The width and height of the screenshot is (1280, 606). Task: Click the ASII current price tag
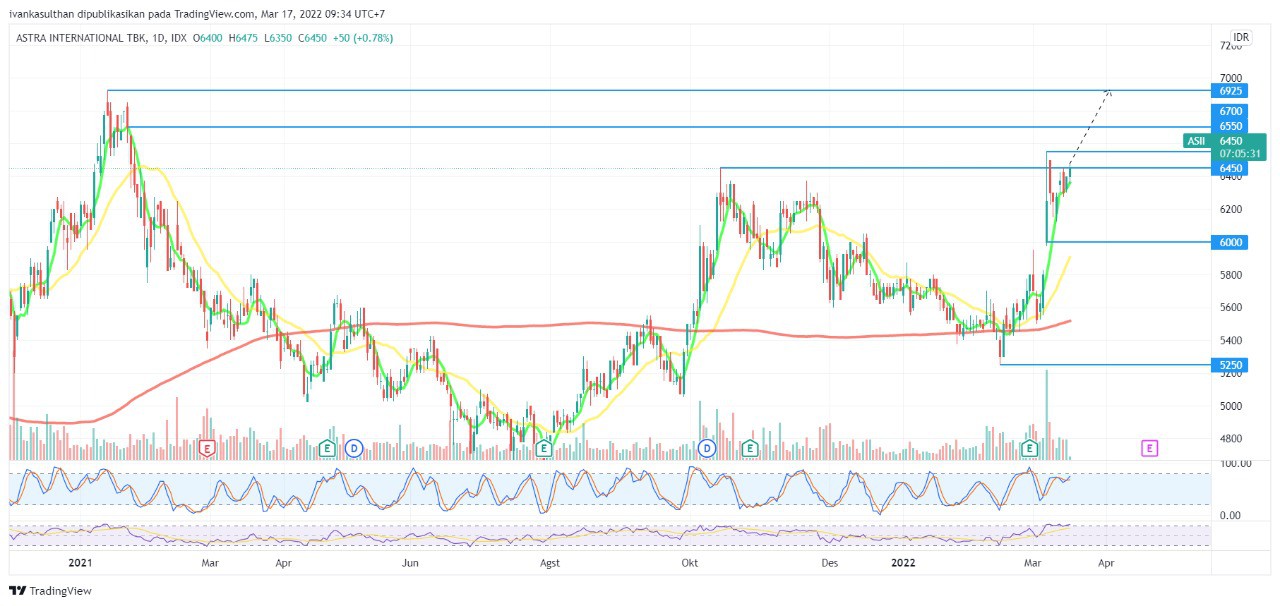[x=1196, y=141]
